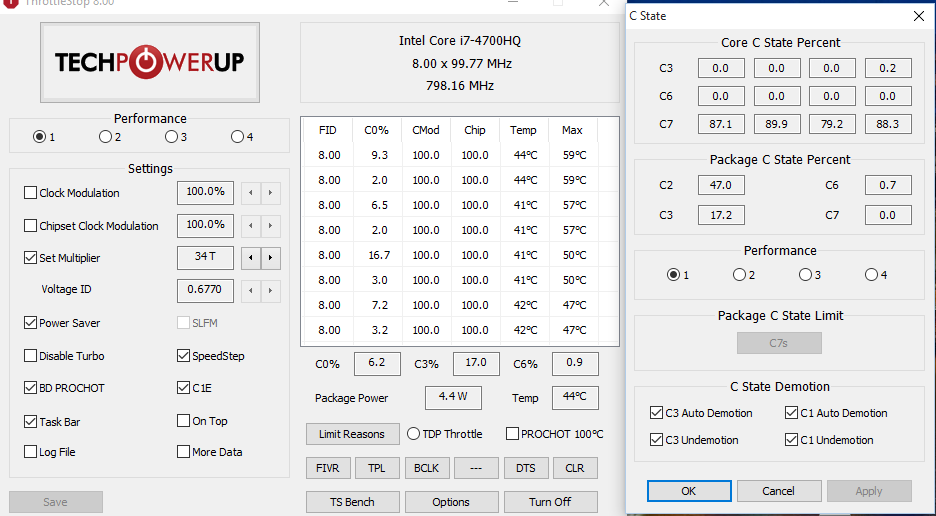The height and width of the screenshot is (516, 936).
Task: Click the Max column header
Action: click(572, 130)
